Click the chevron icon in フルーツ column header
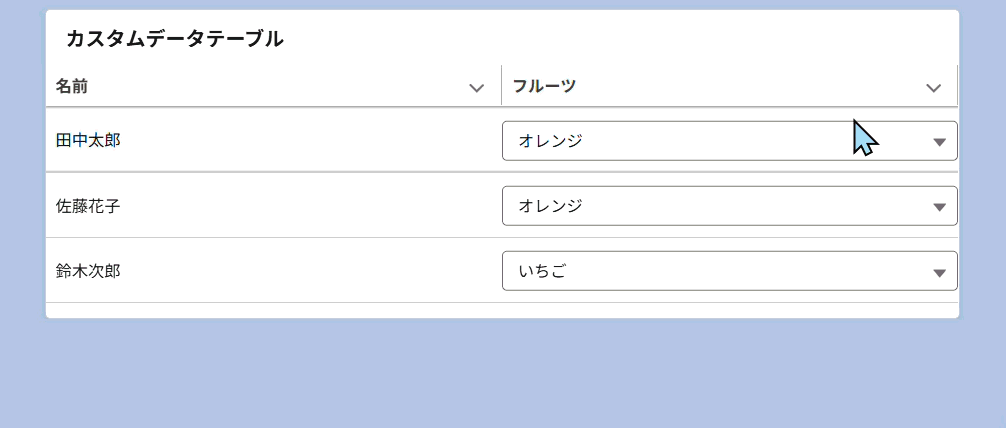Viewport: 1006px width, 428px height. coord(934,88)
